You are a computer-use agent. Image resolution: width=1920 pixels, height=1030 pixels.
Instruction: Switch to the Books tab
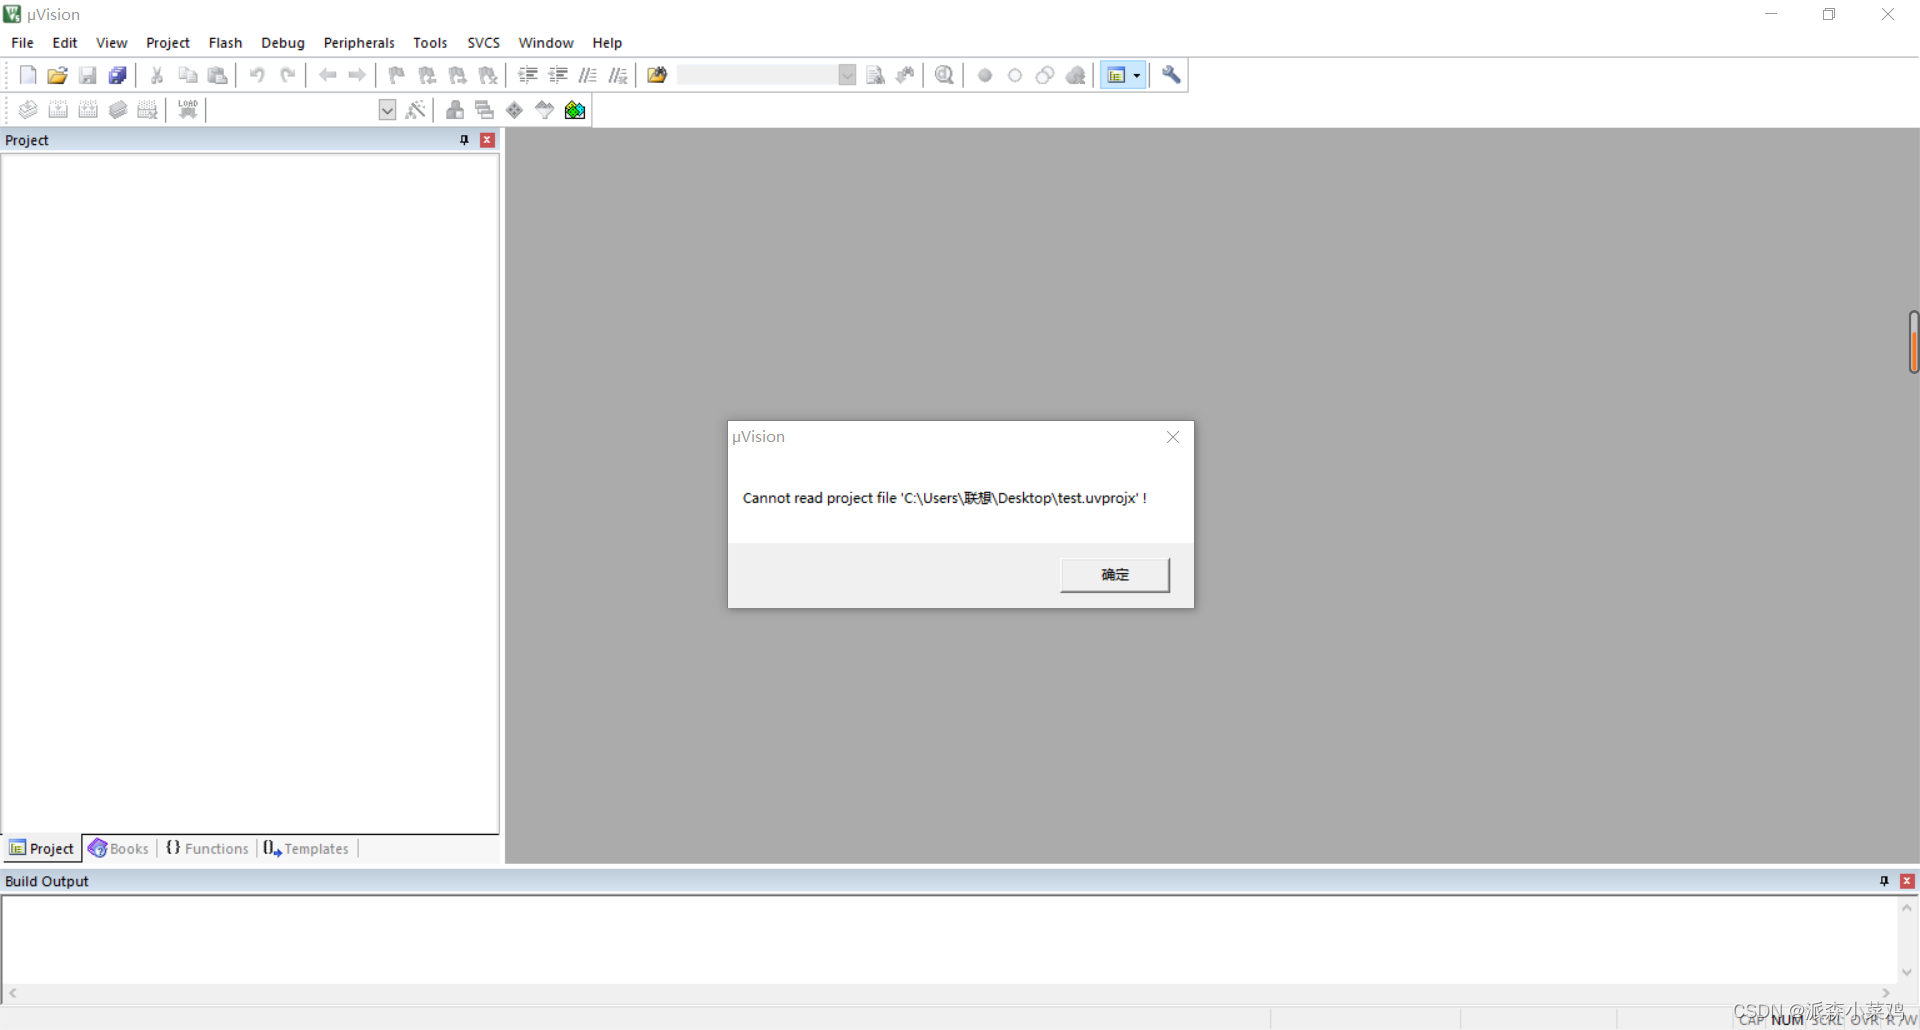coord(119,849)
